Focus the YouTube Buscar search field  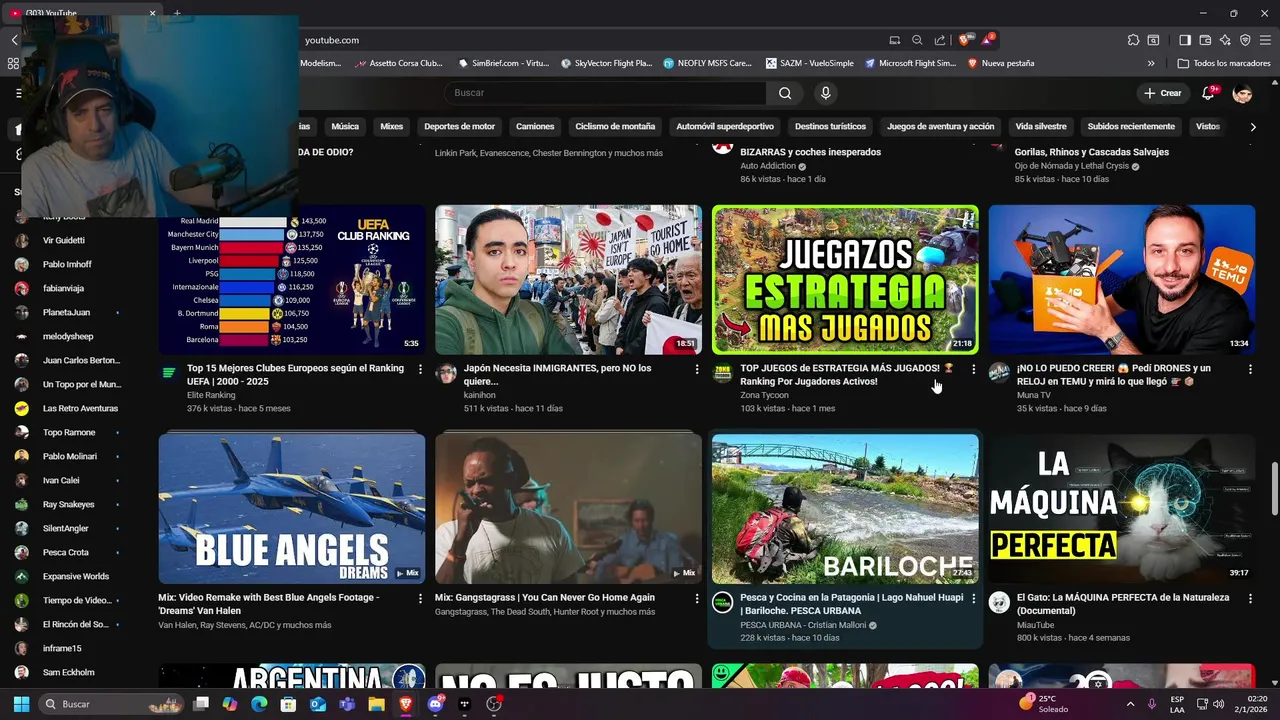[606, 93]
